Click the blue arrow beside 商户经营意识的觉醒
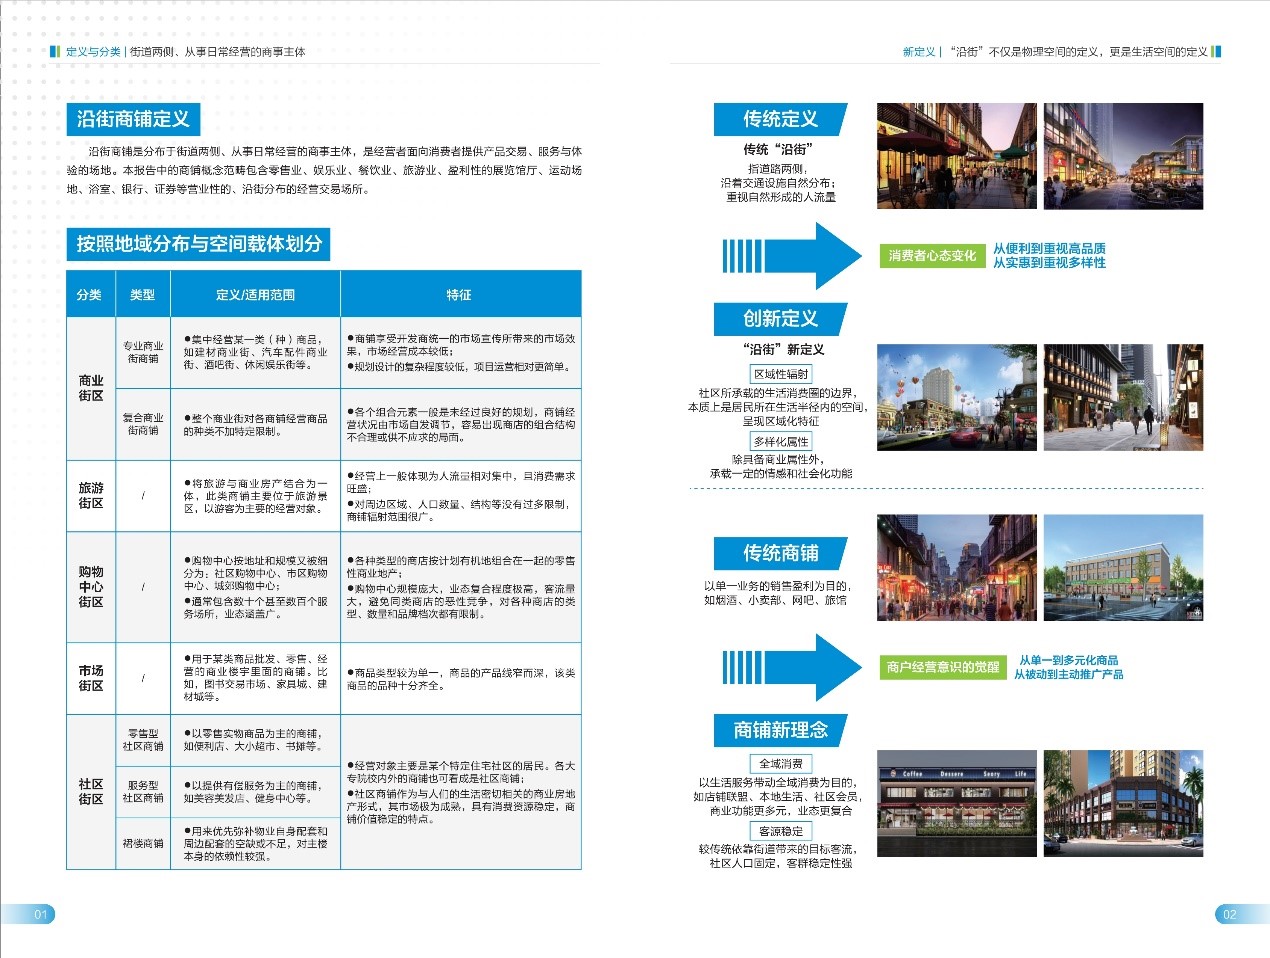This screenshot has height=958, width=1270. pyautogui.click(x=792, y=667)
